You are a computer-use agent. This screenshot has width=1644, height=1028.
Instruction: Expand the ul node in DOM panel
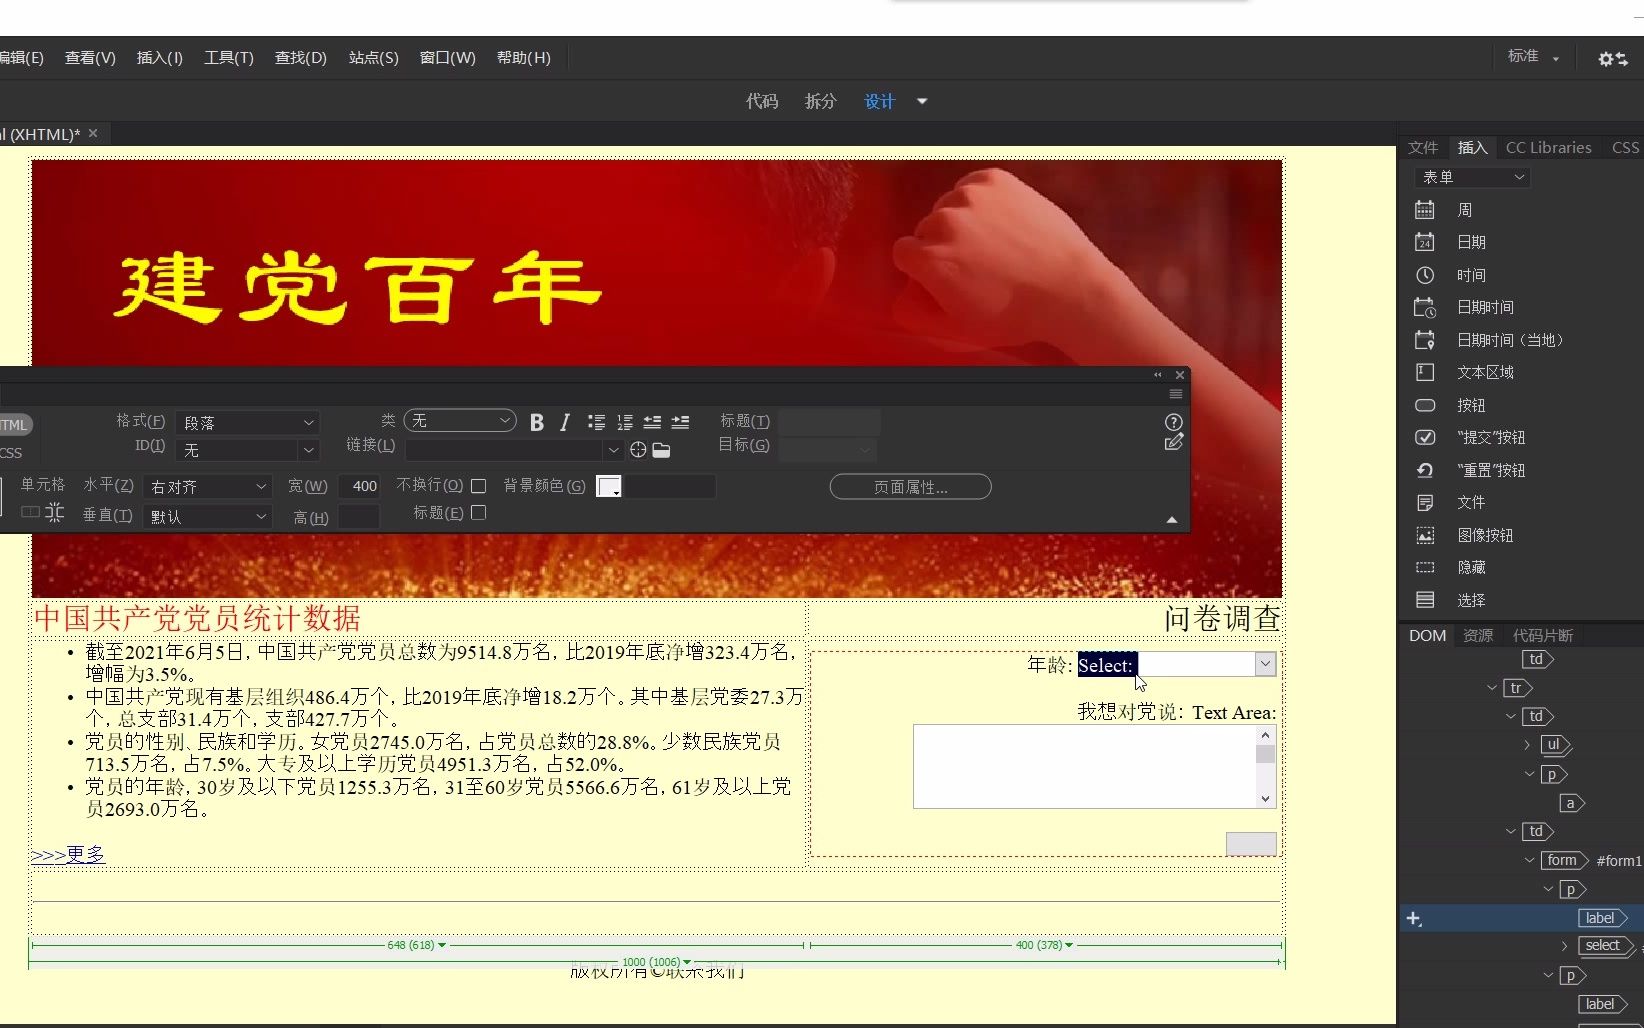click(x=1527, y=745)
